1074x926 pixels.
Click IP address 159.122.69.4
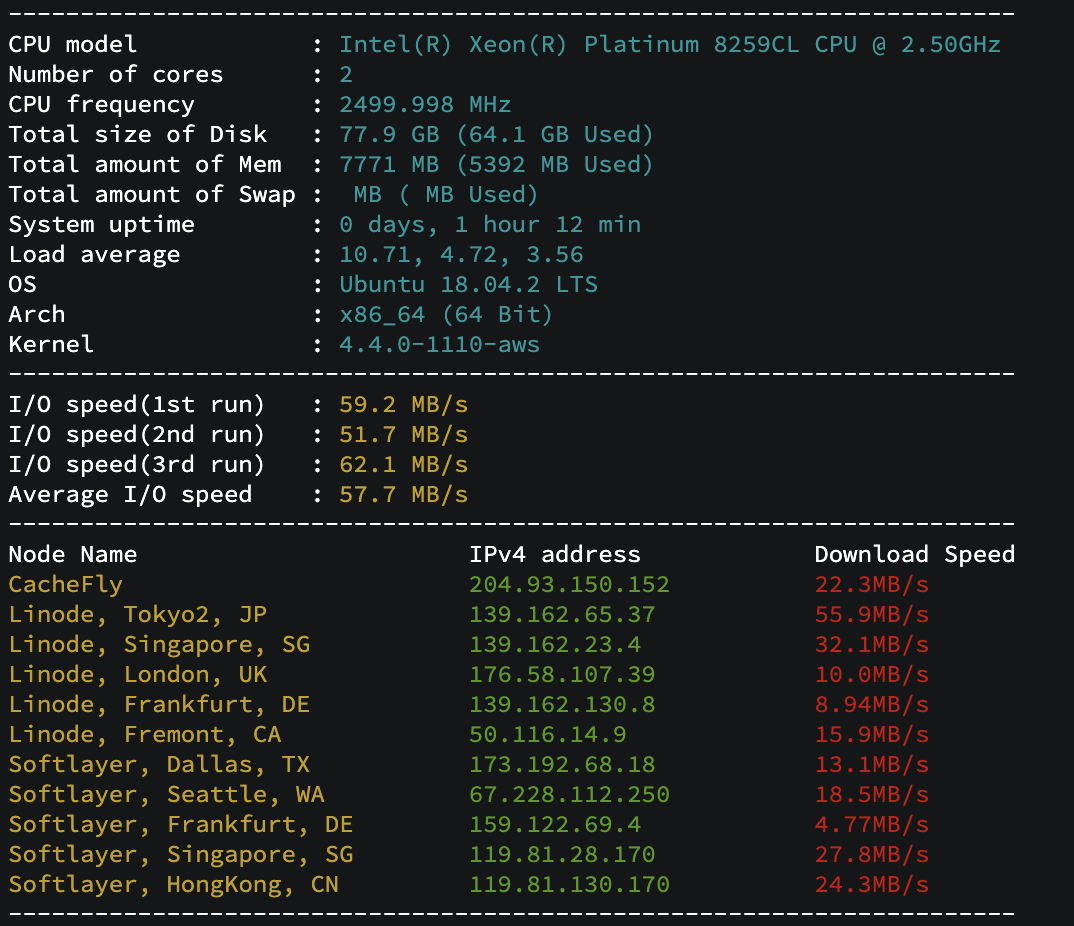(x=555, y=825)
